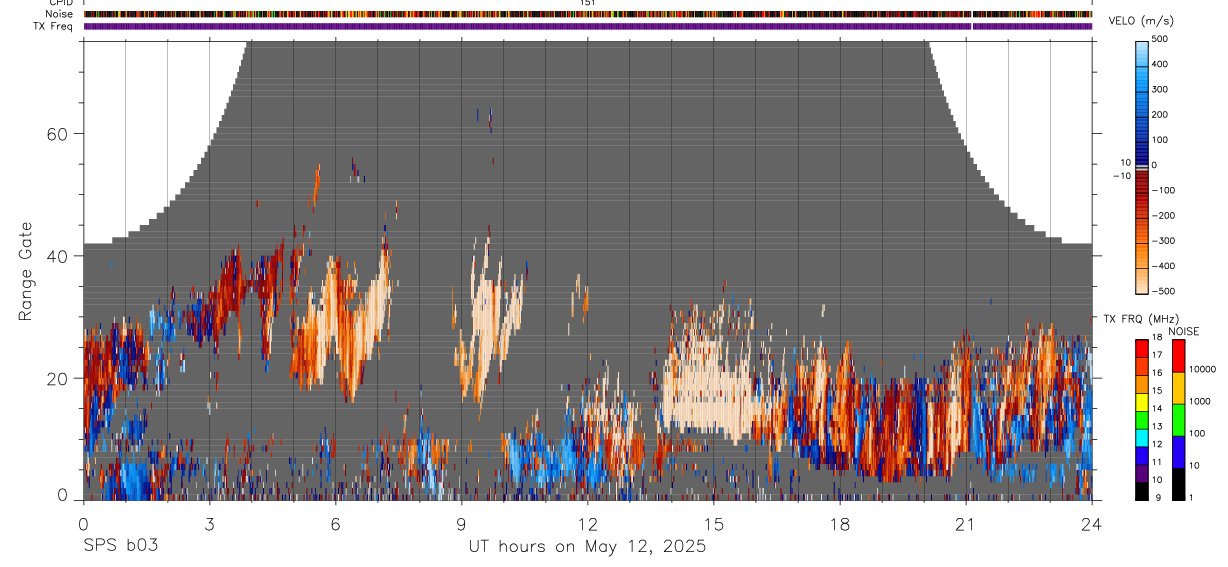The image size is (1228, 567).
Task: Click the '3' hour tick label on time axis
Action: coord(209,523)
